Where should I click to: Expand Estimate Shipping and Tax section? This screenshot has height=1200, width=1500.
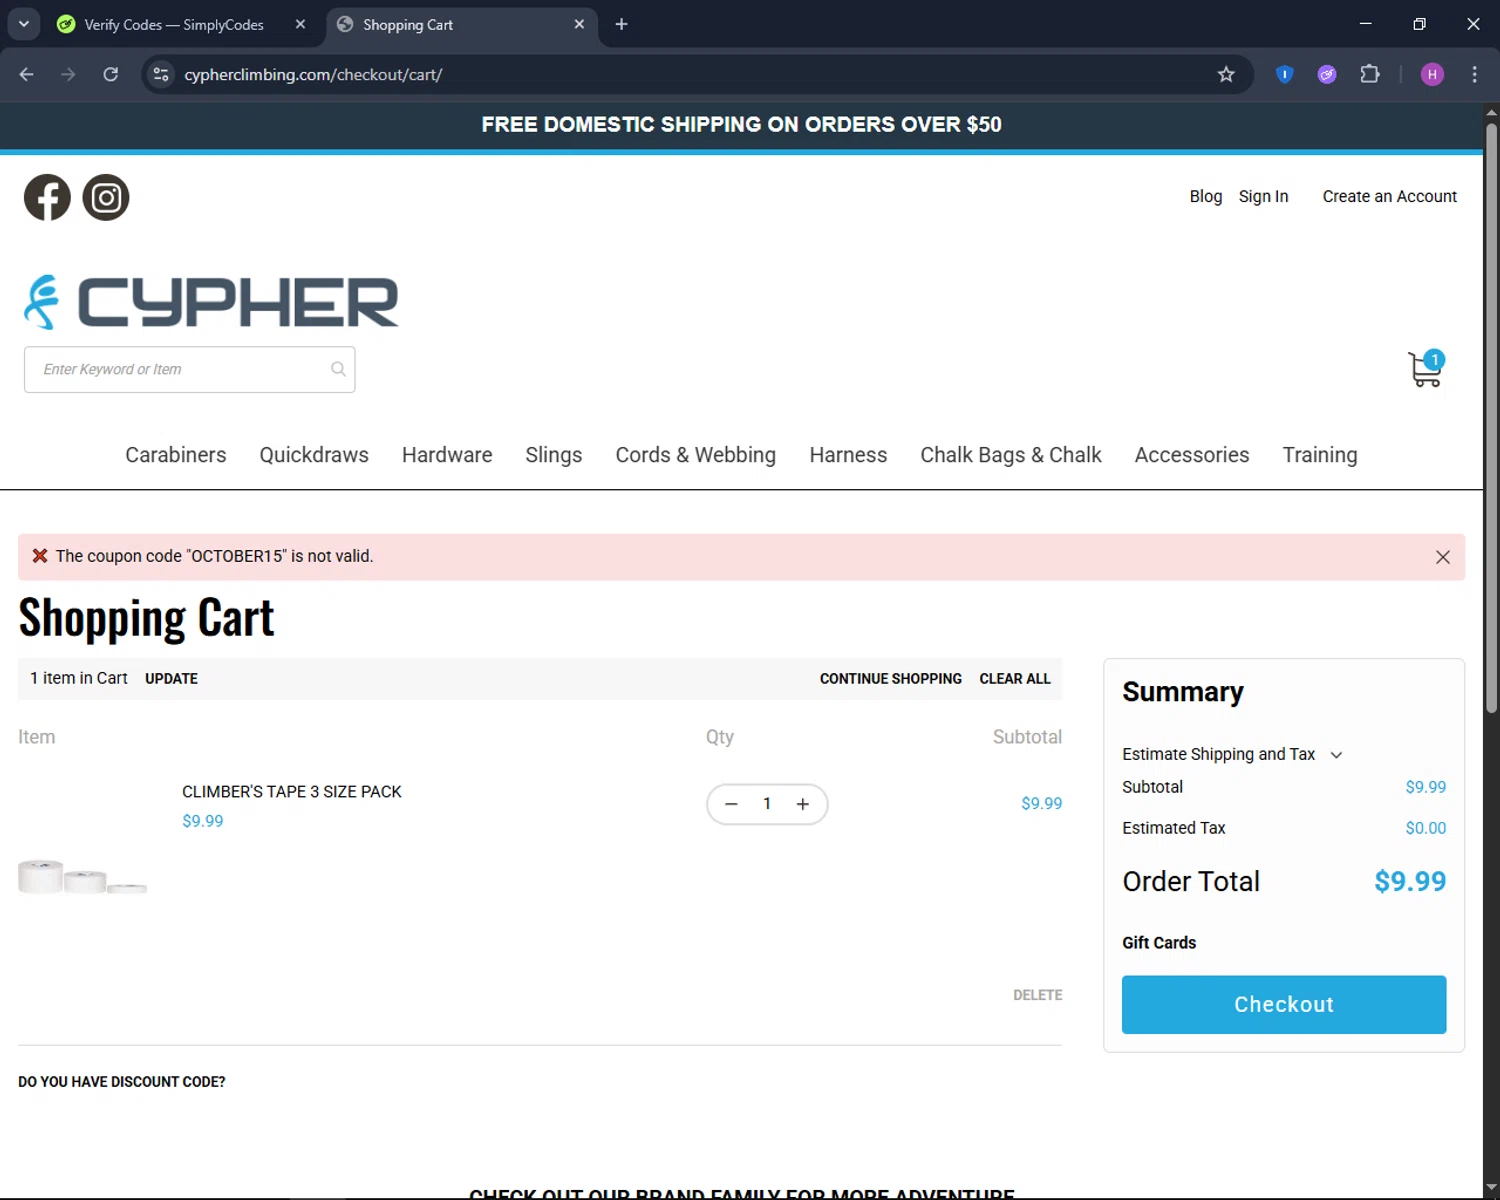pyautogui.click(x=1231, y=754)
